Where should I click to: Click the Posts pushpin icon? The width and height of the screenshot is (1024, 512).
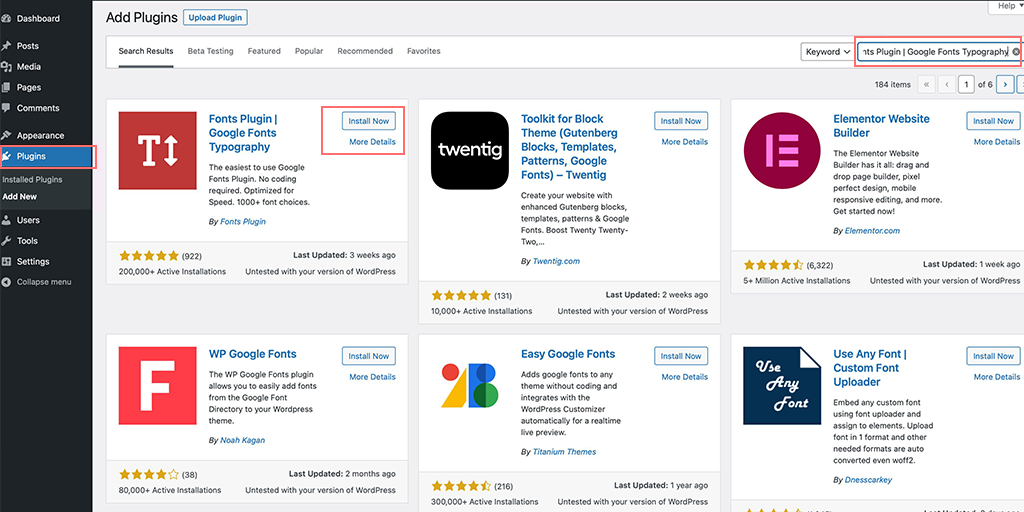click(7, 46)
